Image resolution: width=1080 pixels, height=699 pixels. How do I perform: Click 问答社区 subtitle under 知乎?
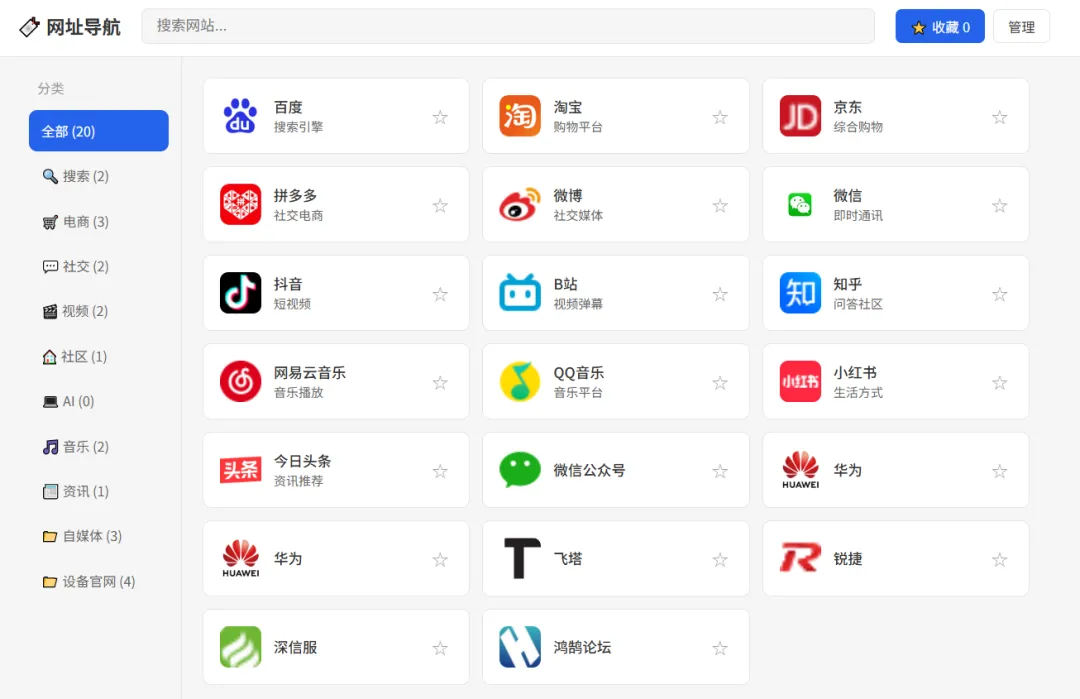click(858, 304)
